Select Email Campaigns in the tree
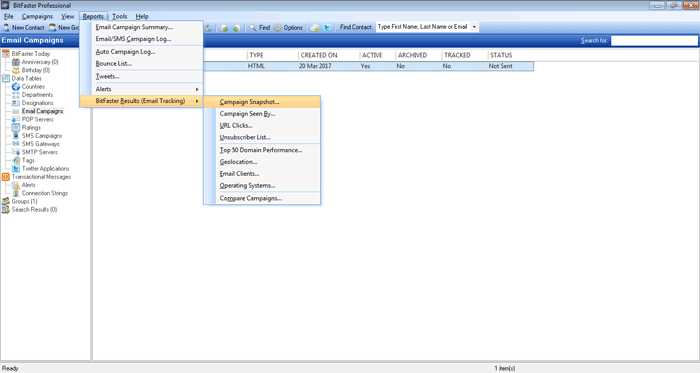 [42, 111]
